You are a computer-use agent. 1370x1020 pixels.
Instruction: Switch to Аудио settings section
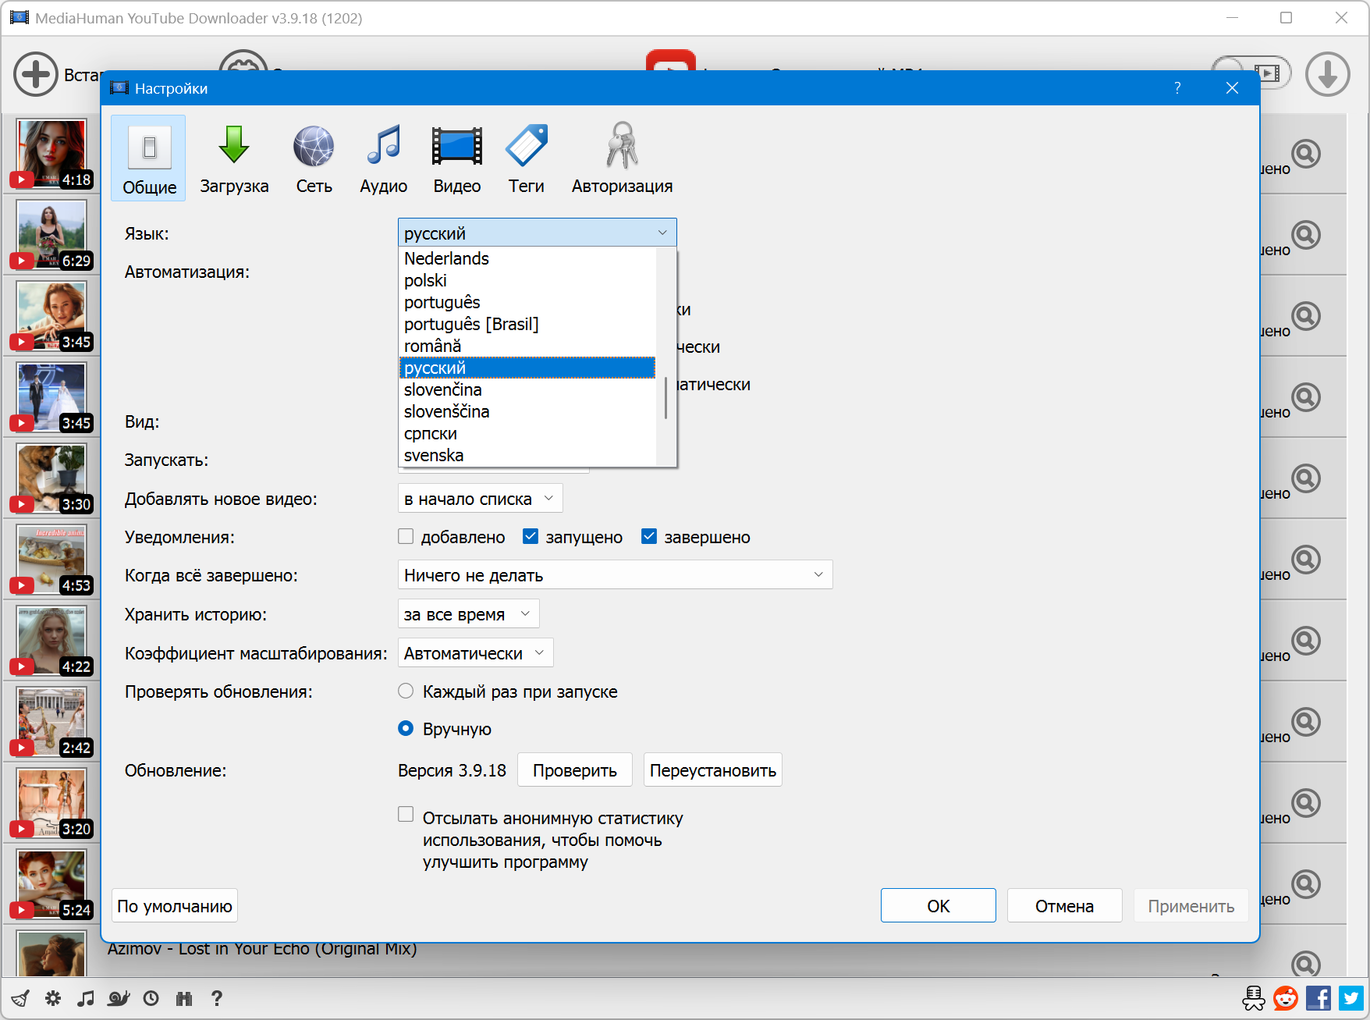click(x=383, y=160)
